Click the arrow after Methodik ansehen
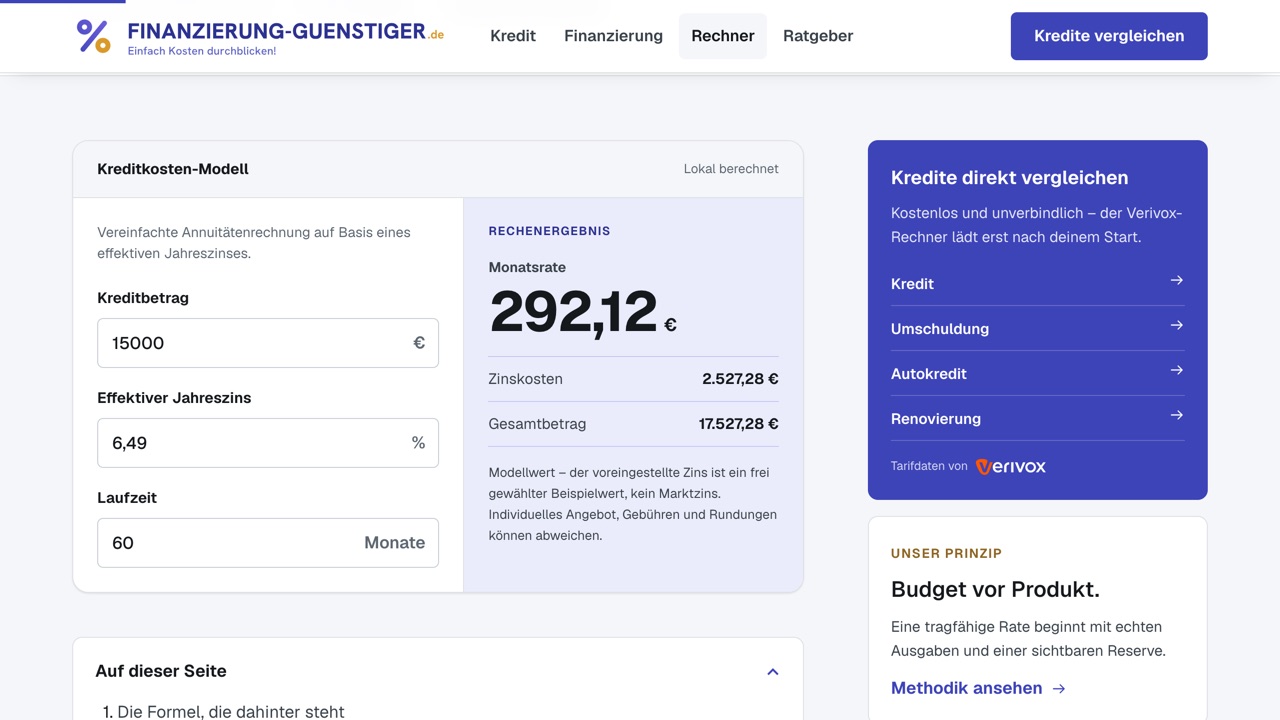Viewport: 1280px width, 720px height. (1059, 689)
